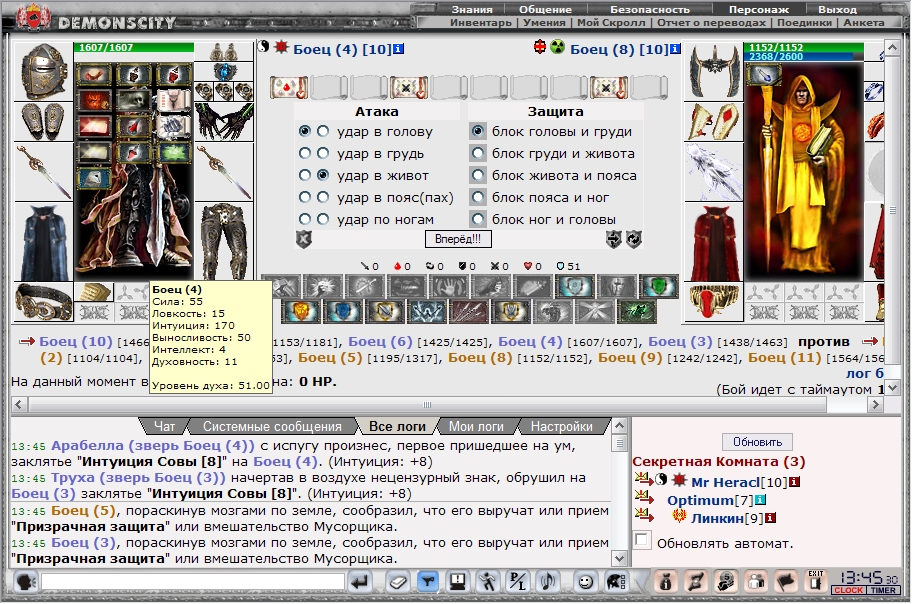The width and height of the screenshot is (912, 604).
Task: Click the gray knight helmet skill icon
Action: [x=617, y=286]
